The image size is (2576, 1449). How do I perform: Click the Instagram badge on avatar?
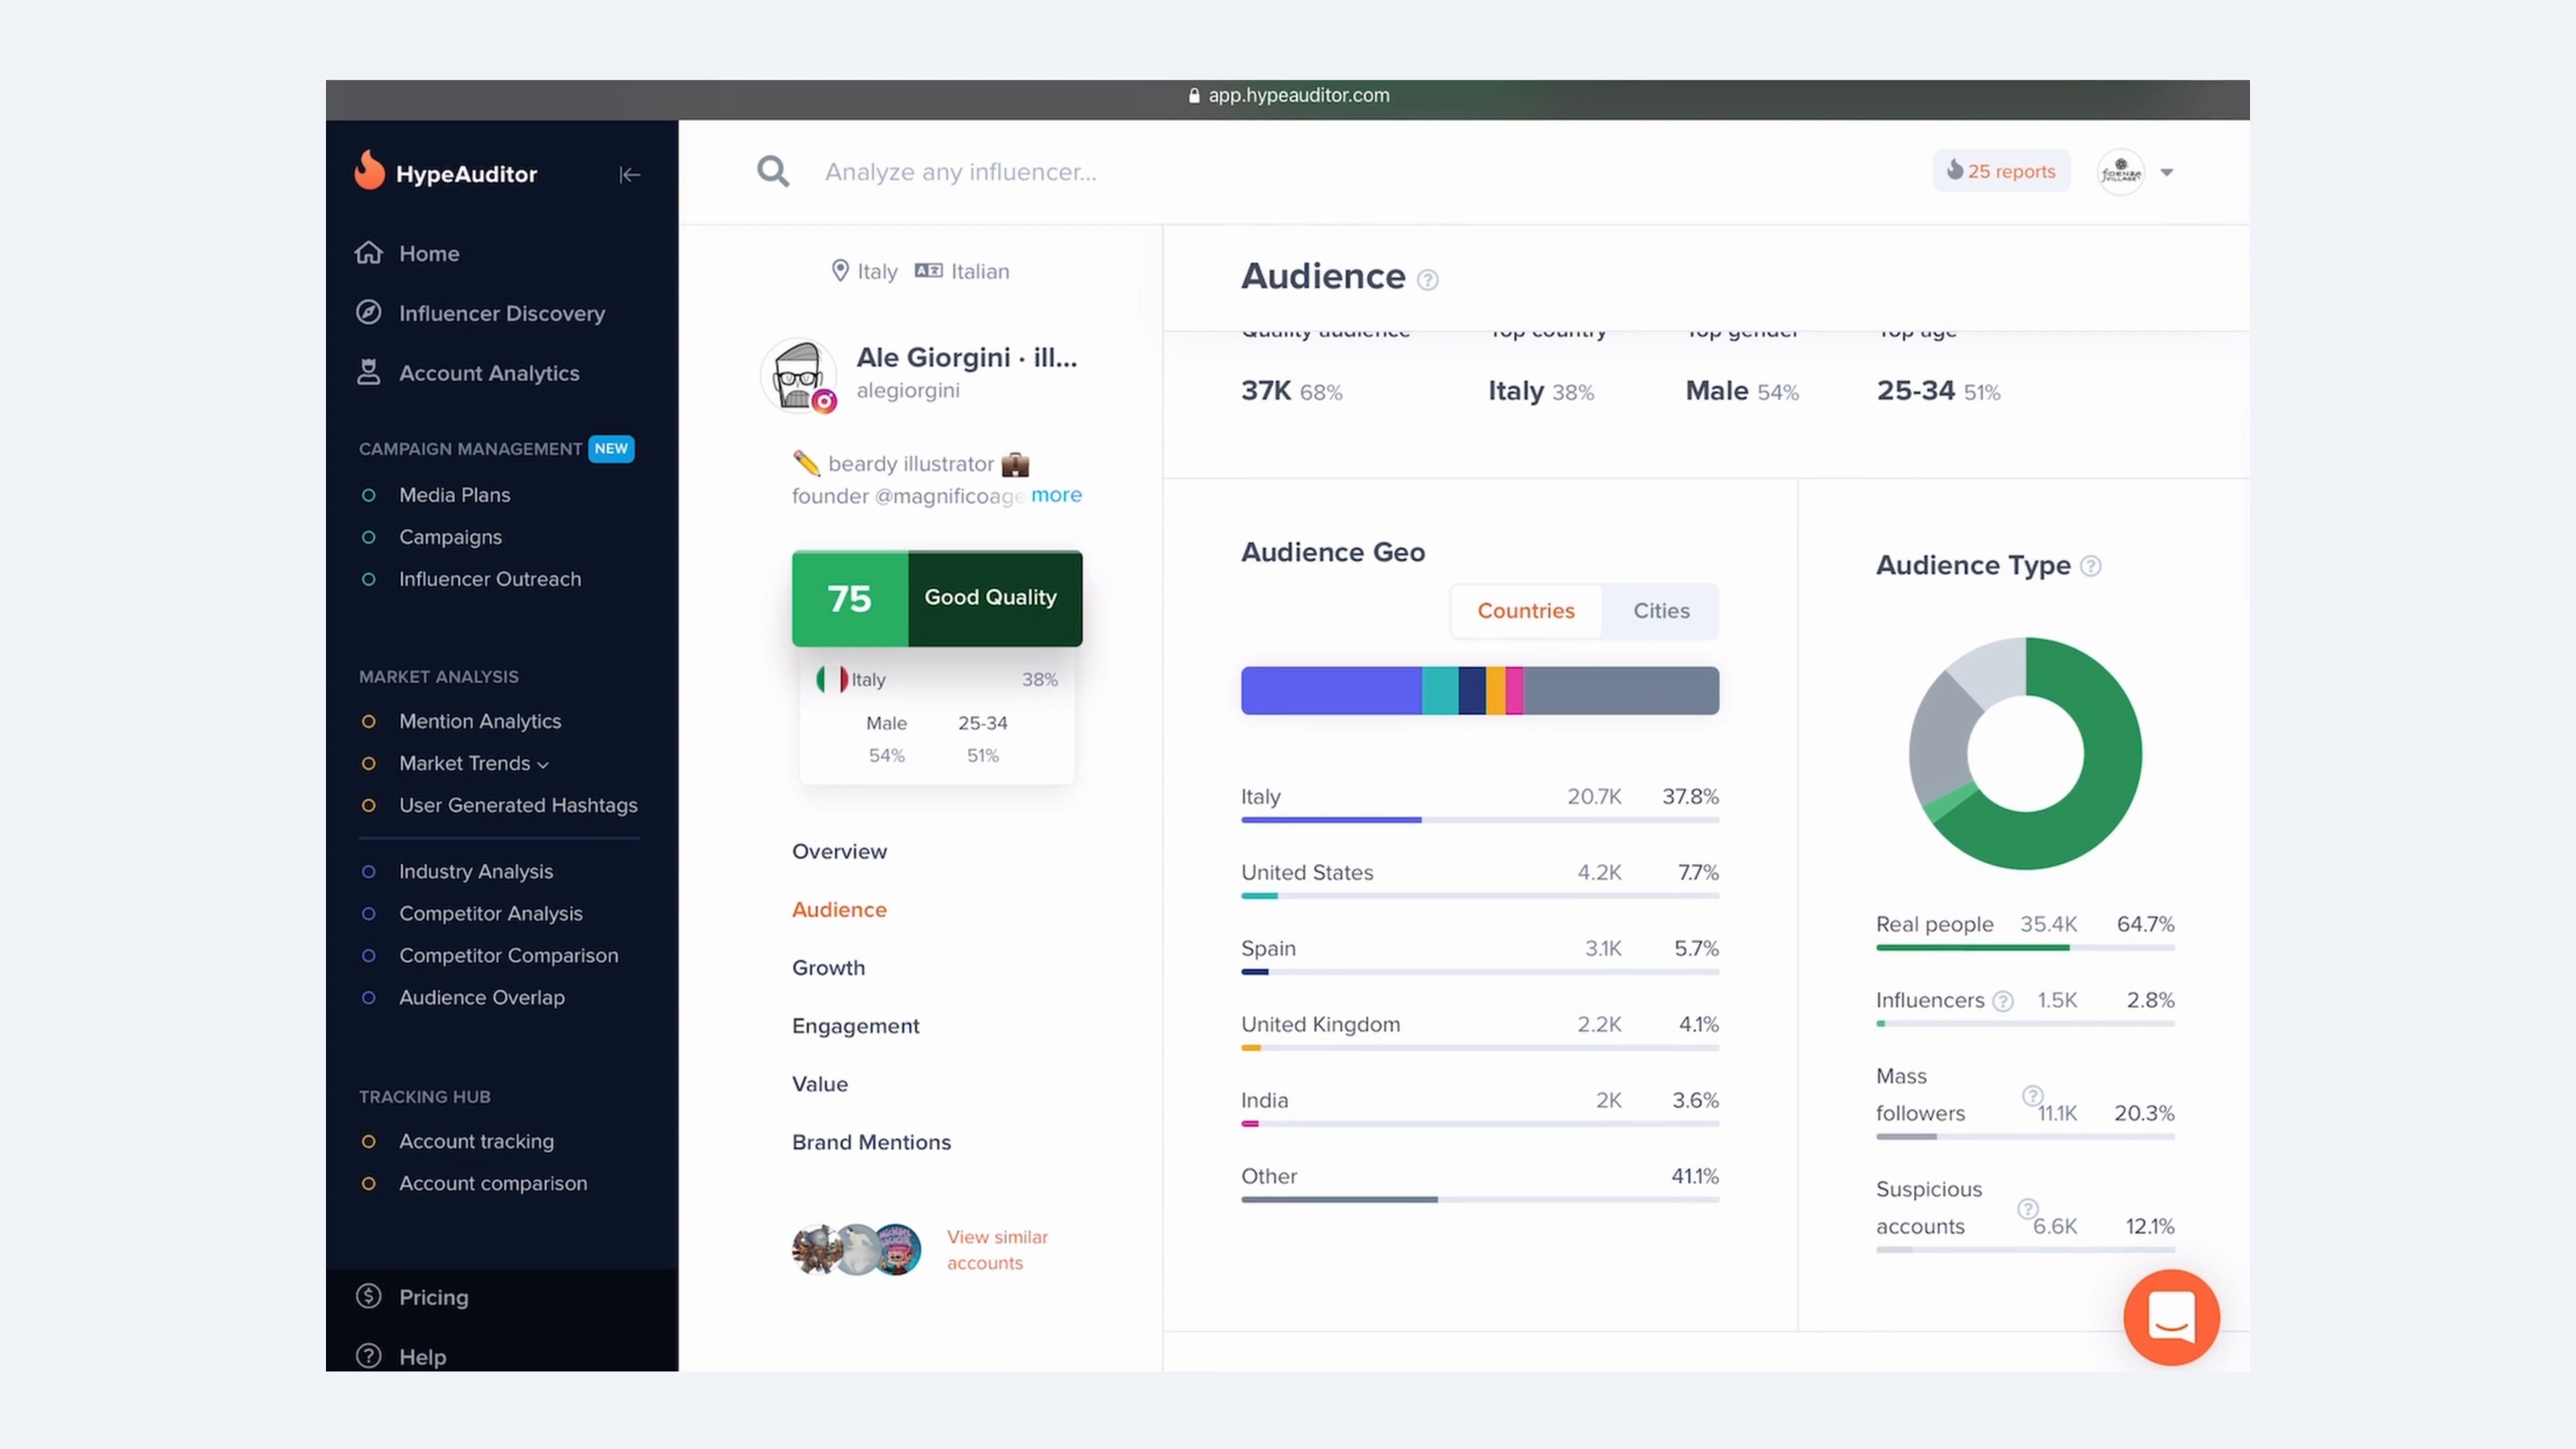pyautogui.click(x=824, y=401)
